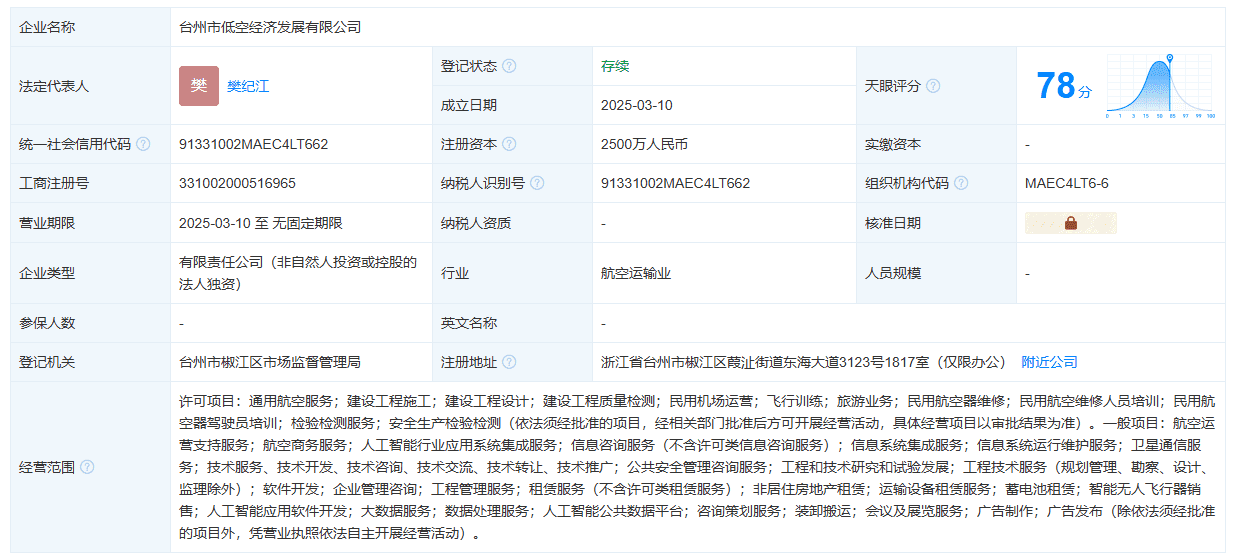Viewport: 1237px width, 558px height.
Task: Click industry value 航空运输业
Action: tap(636, 273)
